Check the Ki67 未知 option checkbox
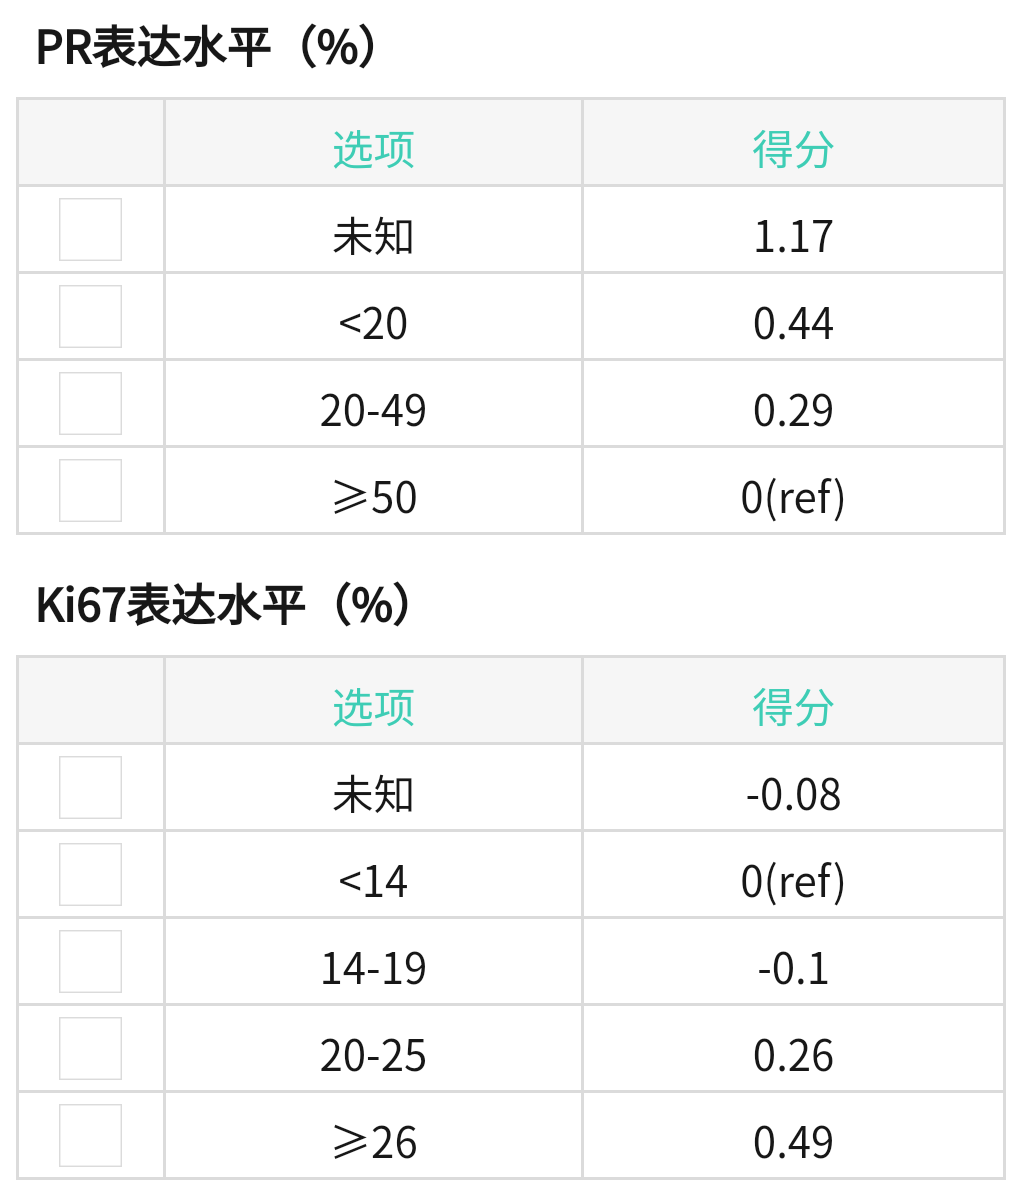1027x1196 pixels. click(x=90, y=787)
